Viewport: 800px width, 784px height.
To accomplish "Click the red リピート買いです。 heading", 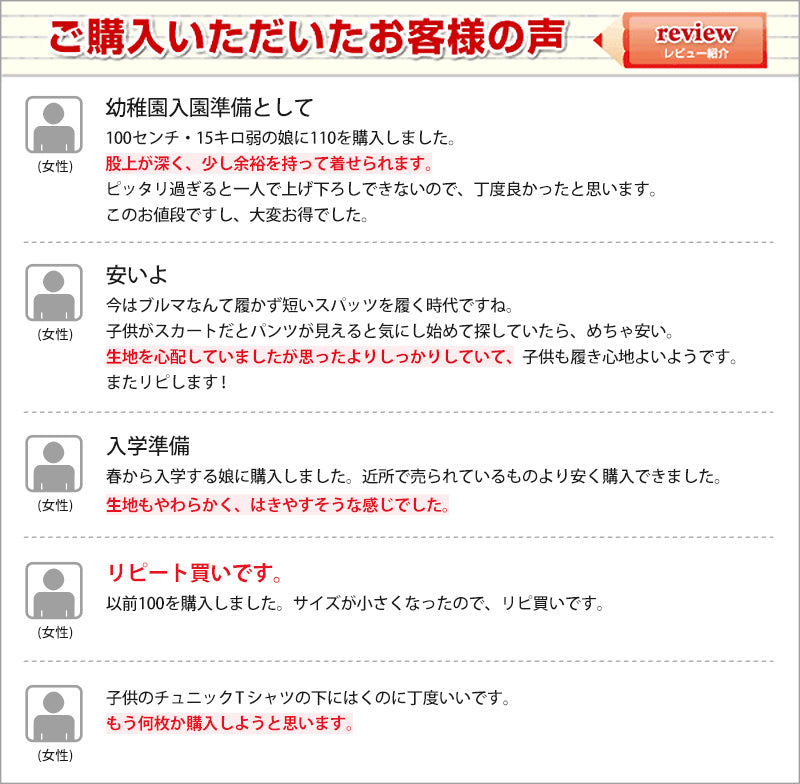I will pos(195,574).
